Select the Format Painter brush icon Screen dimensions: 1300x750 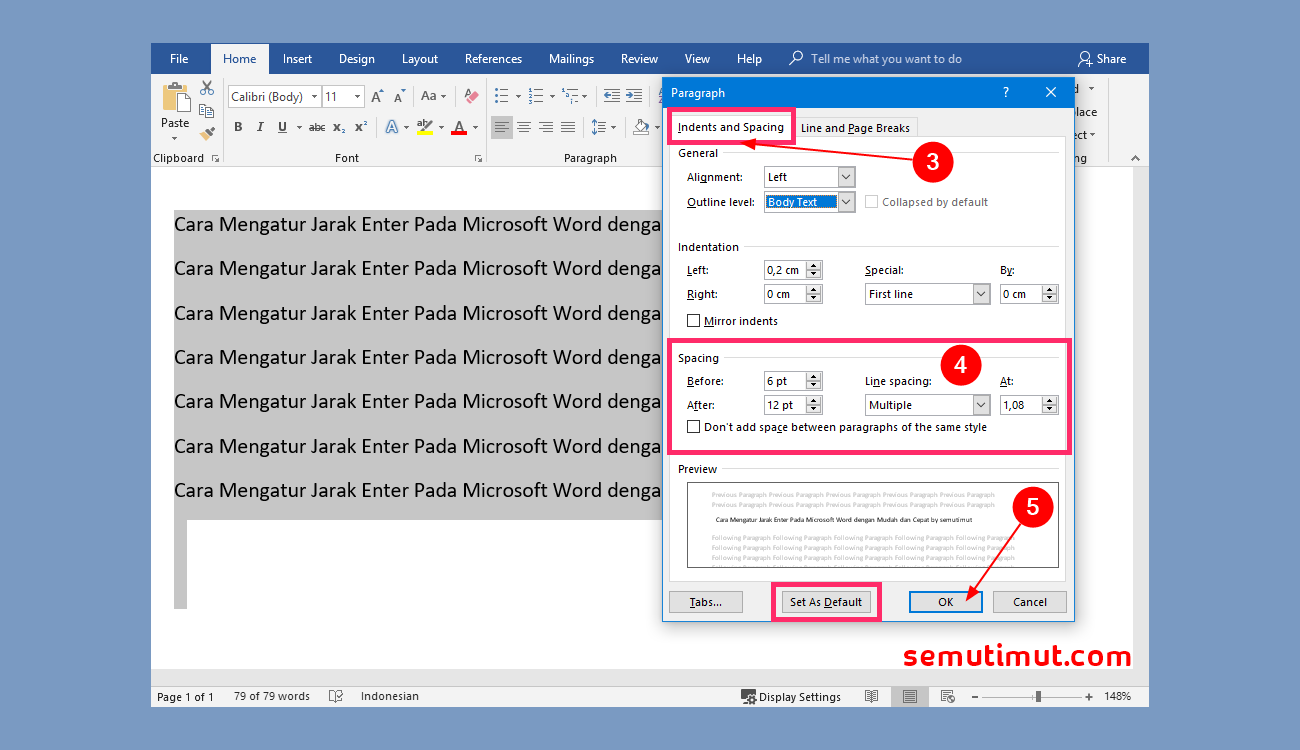[x=207, y=133]
